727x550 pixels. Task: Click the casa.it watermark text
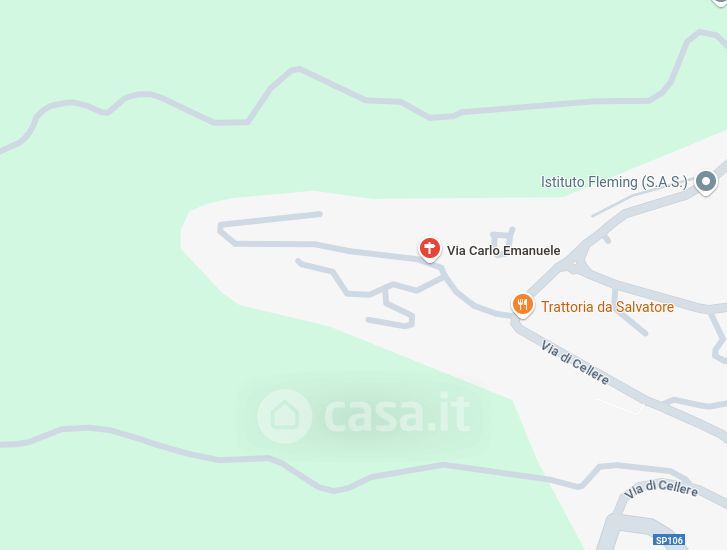(397, 412)
